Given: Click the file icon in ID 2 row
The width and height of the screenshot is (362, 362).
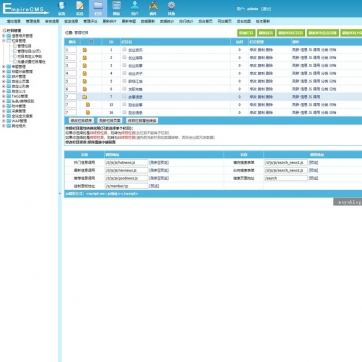Looking at the screenshot, I should coord(85,58).
